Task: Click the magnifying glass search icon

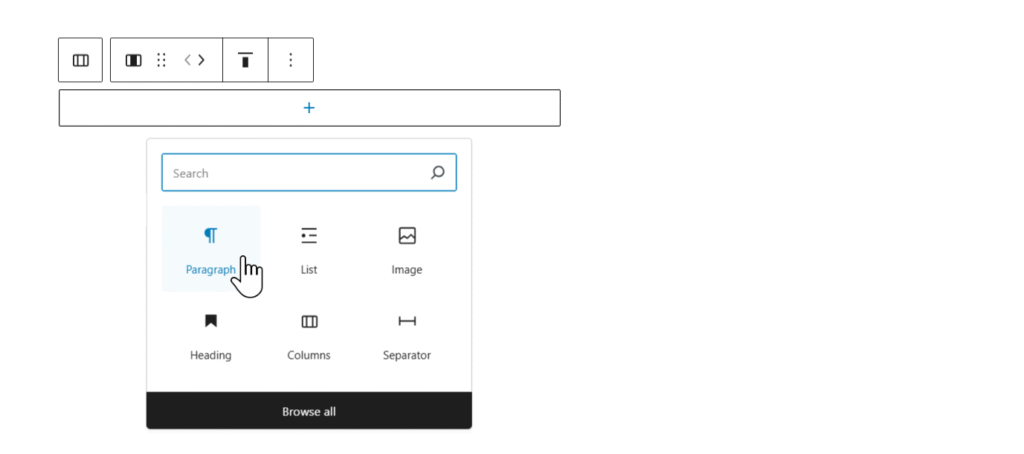Action: [437, 173]
